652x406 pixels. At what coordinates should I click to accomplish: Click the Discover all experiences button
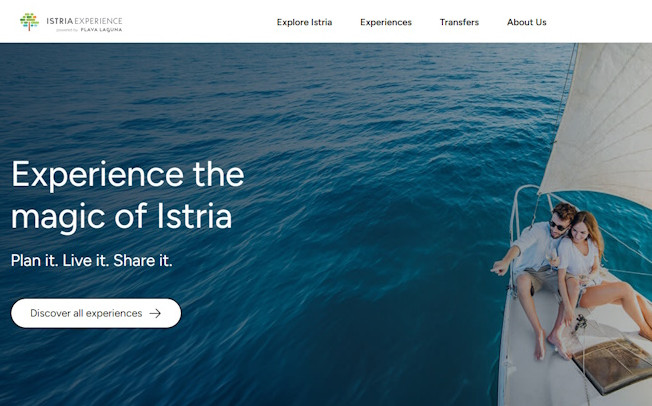pos(96,313)
